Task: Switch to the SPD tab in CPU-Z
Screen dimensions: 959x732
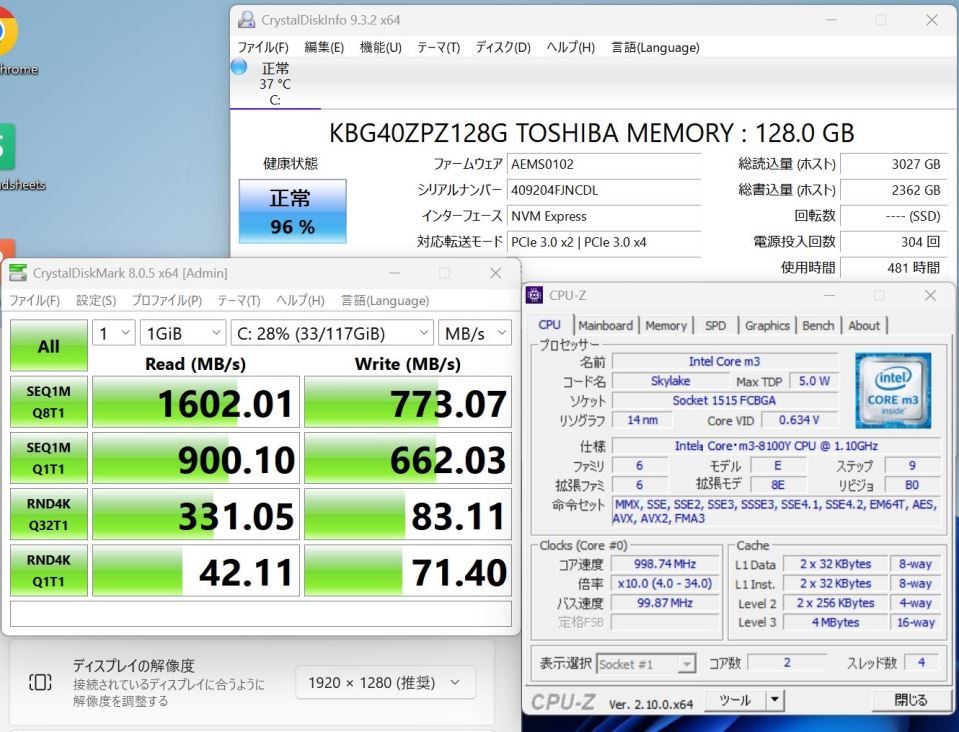Action: click(715, 325)
